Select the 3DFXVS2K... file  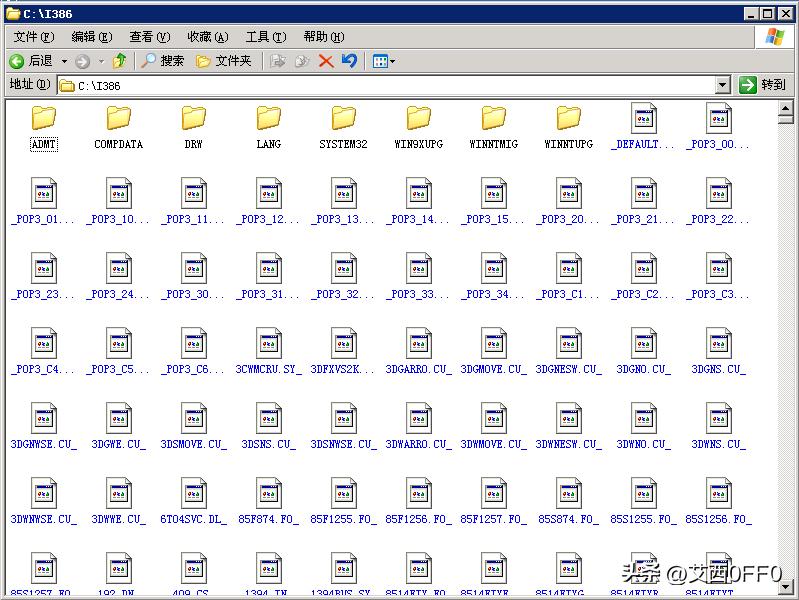tap(343, 352)
